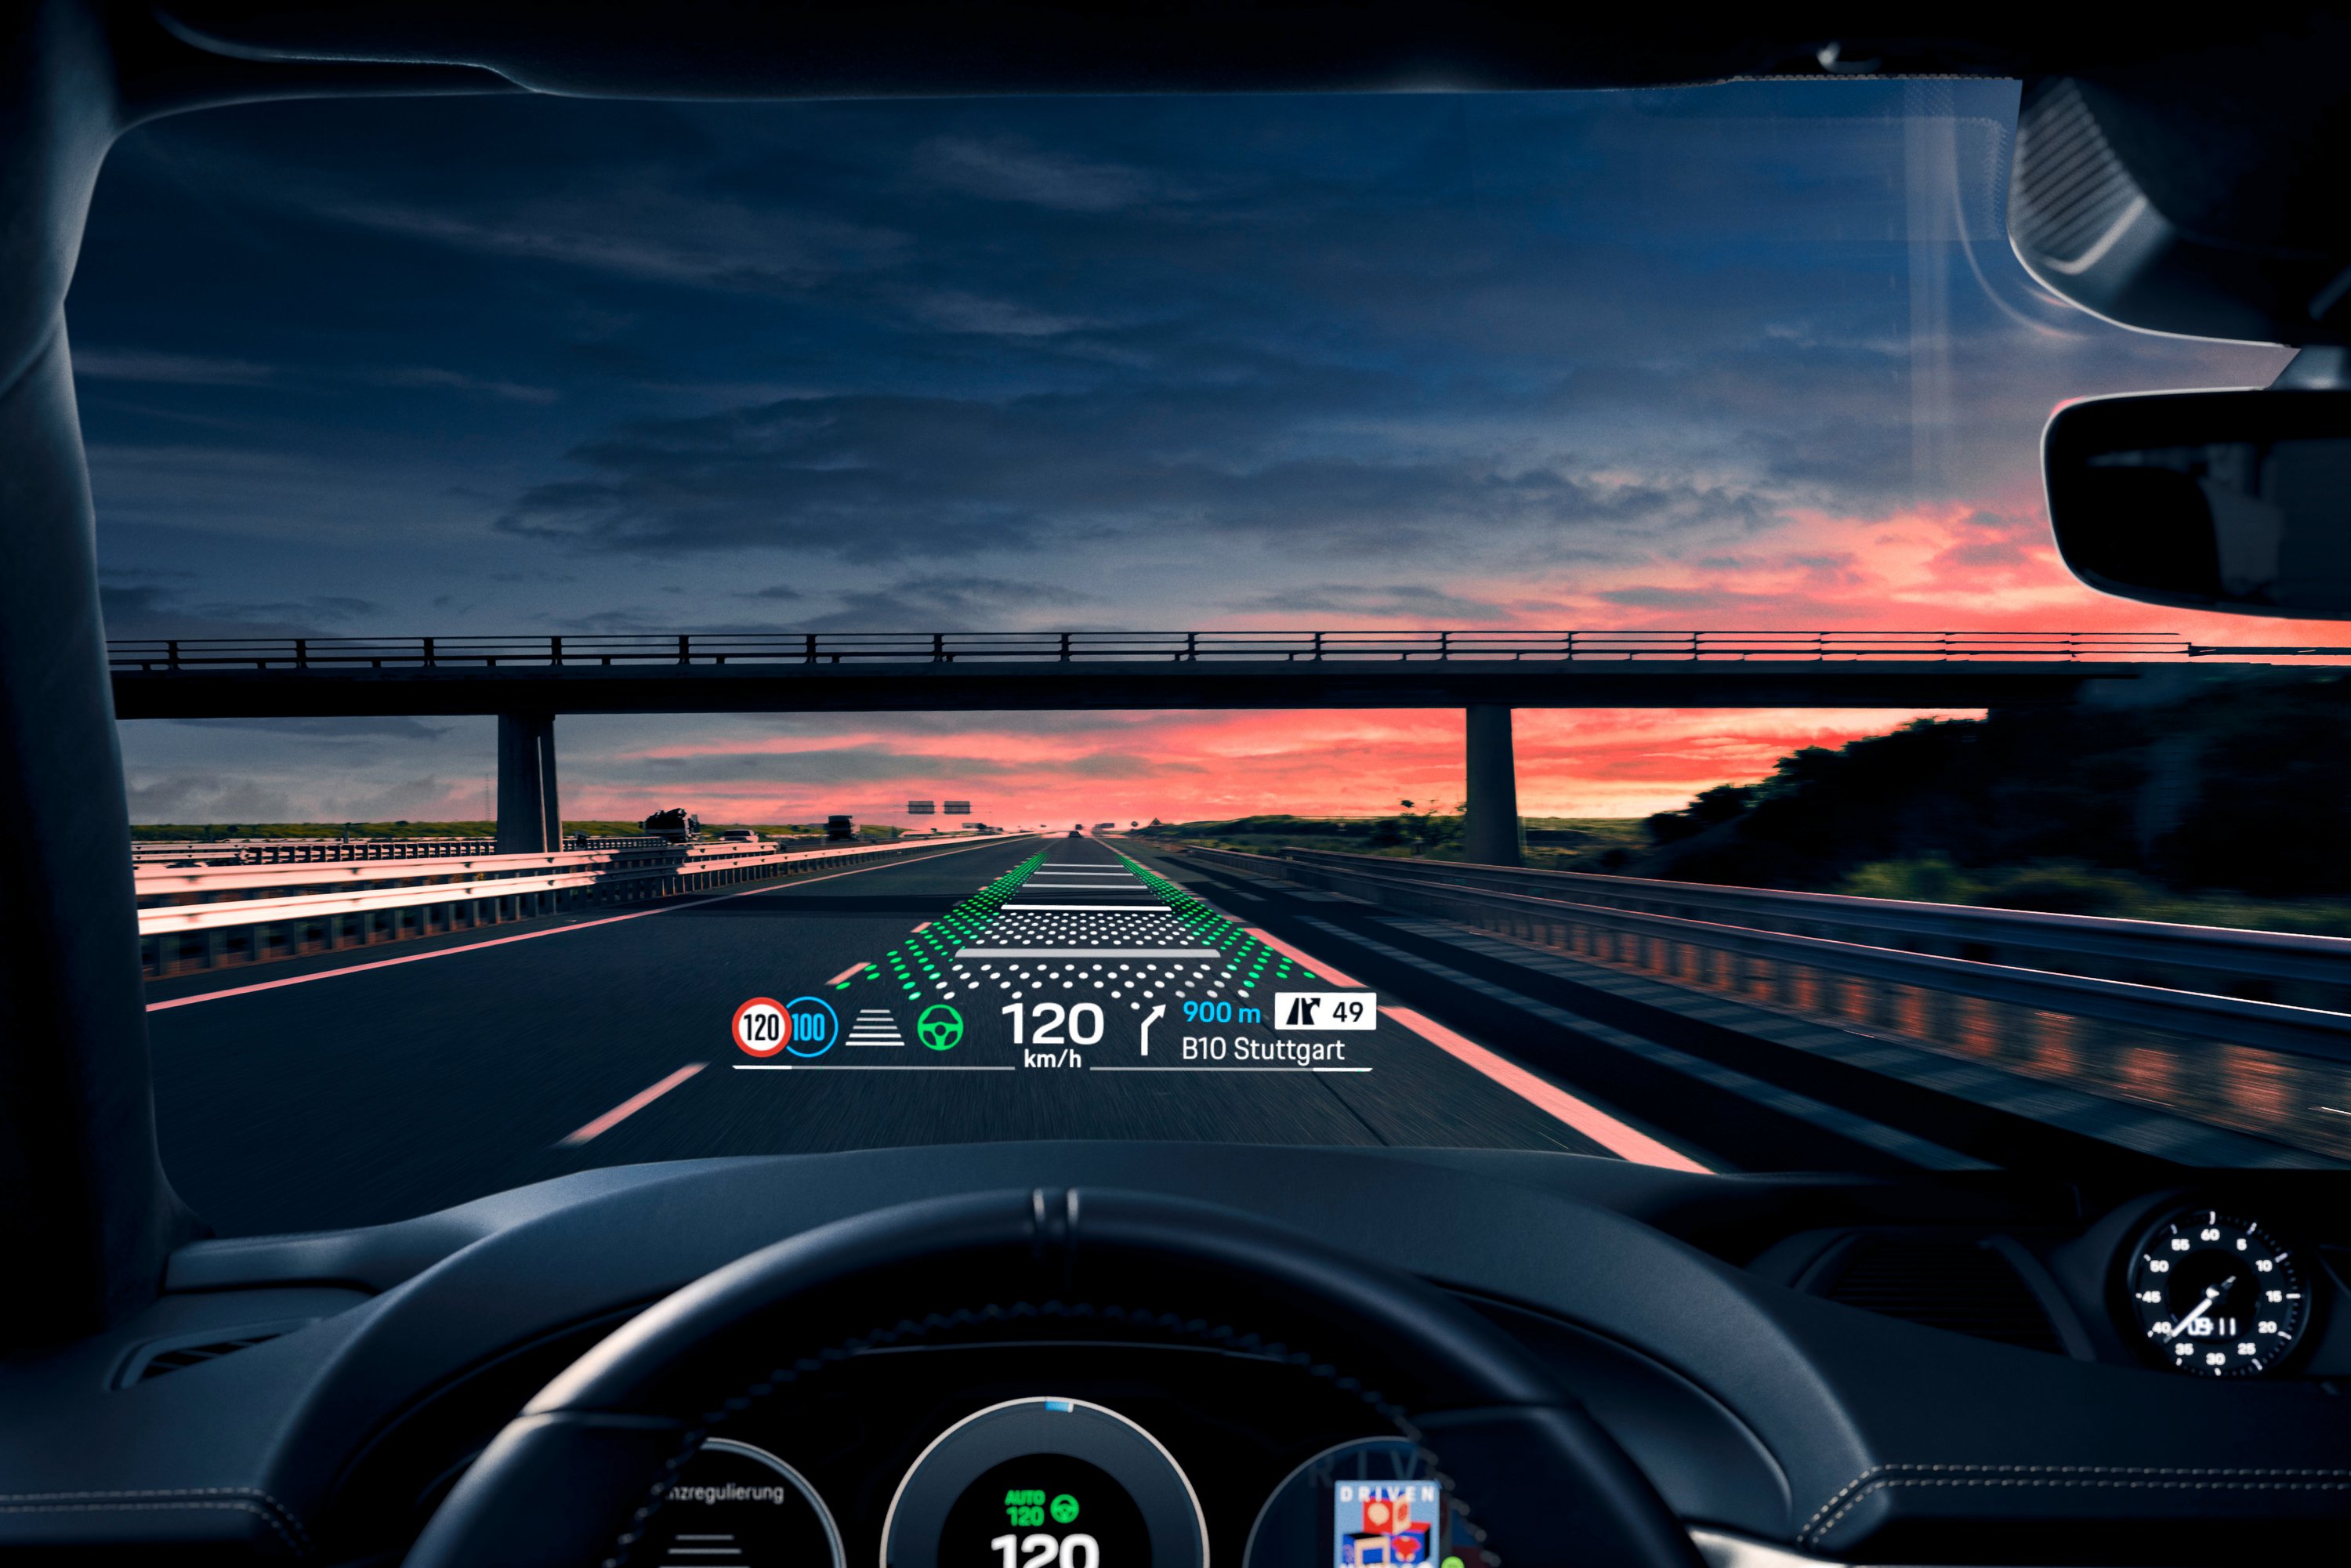The width and height of the screenshot is (2351, 1568).
Task: Click the large HUD '120' speed readout
Action: 1053,1024
